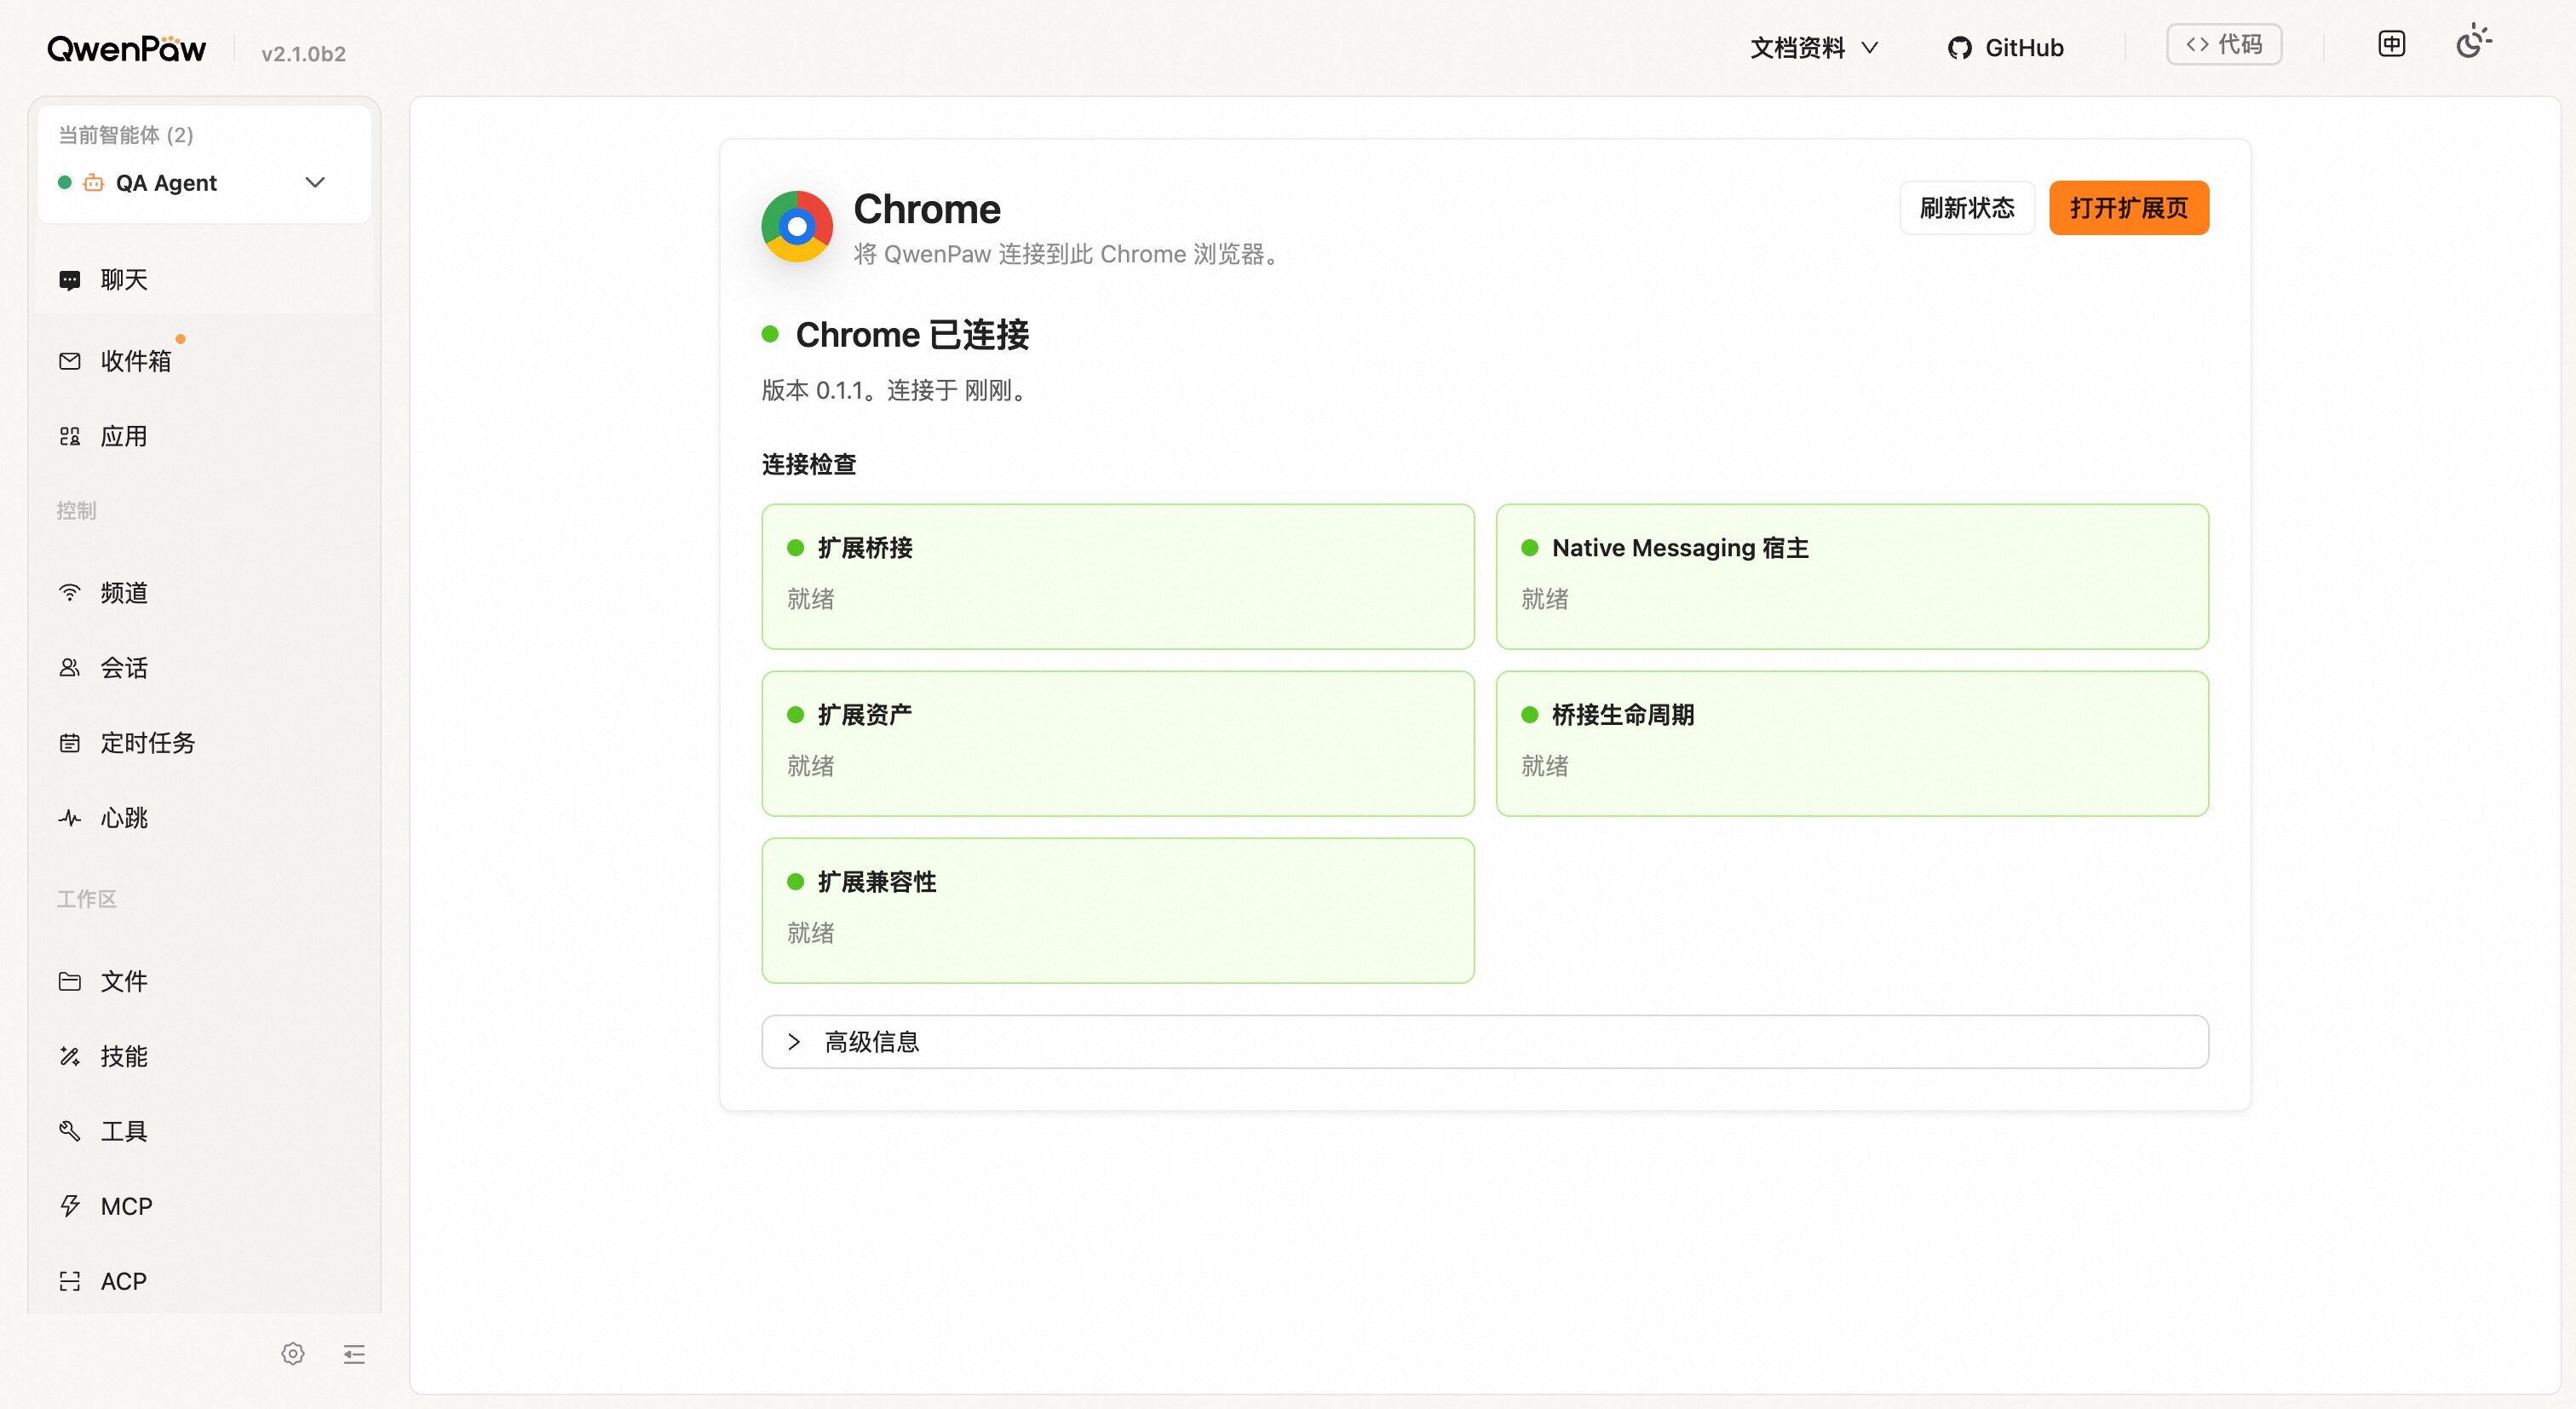Open 频道 menu item
The image size is (2576, 1409).
click(204, 593)
